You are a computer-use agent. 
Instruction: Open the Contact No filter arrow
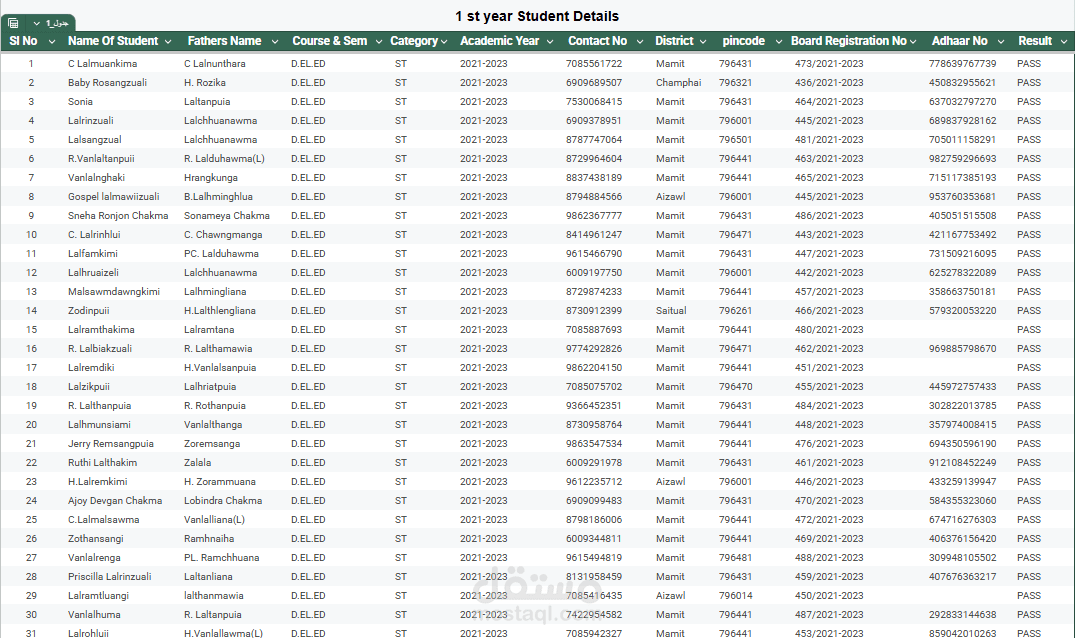(640, 42)
